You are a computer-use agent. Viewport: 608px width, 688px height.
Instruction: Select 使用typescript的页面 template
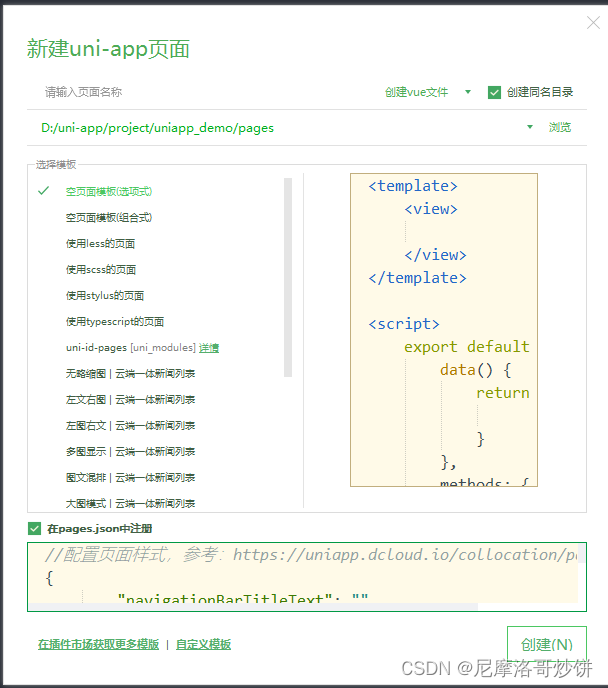[114, 322]
